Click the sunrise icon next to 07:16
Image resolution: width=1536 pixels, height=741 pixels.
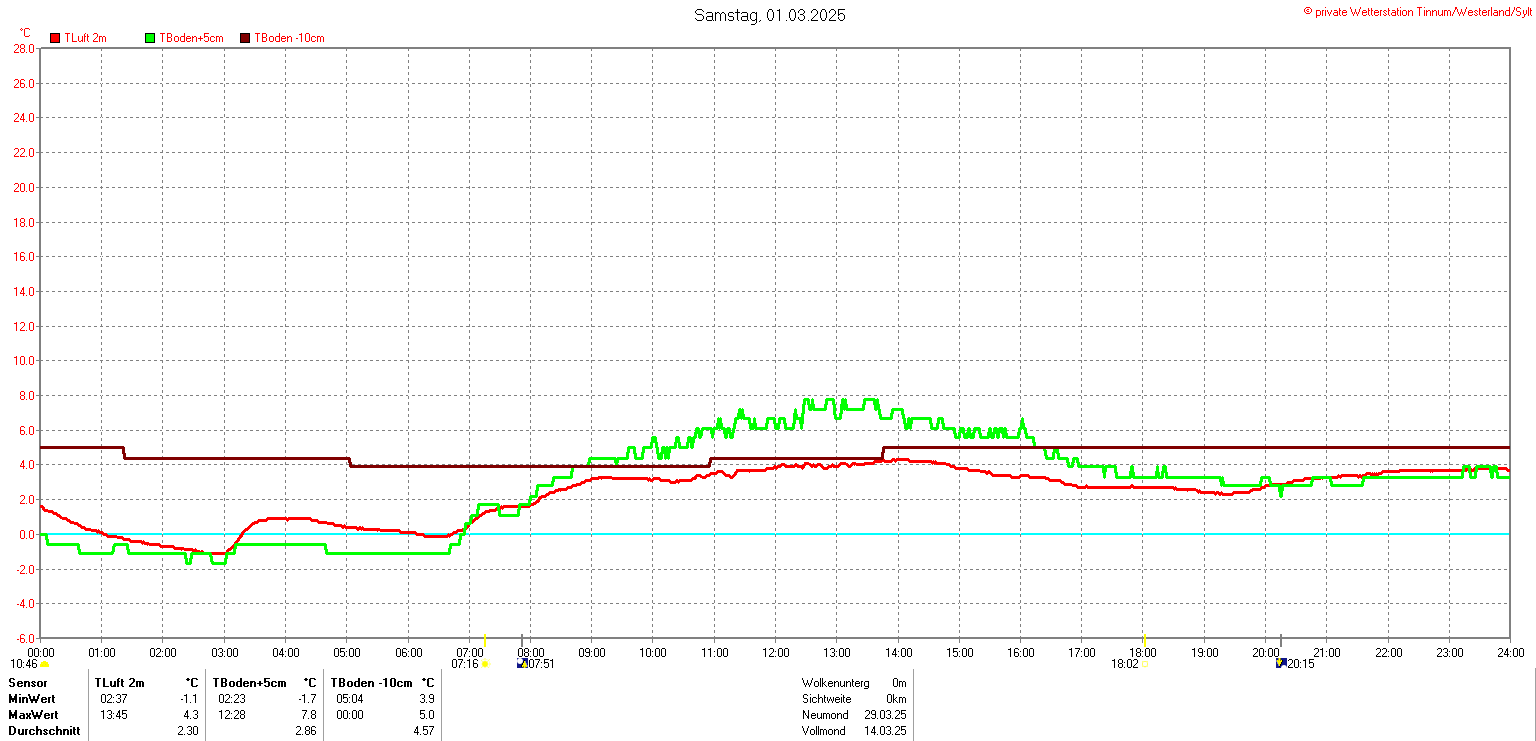tap(485, 663)
